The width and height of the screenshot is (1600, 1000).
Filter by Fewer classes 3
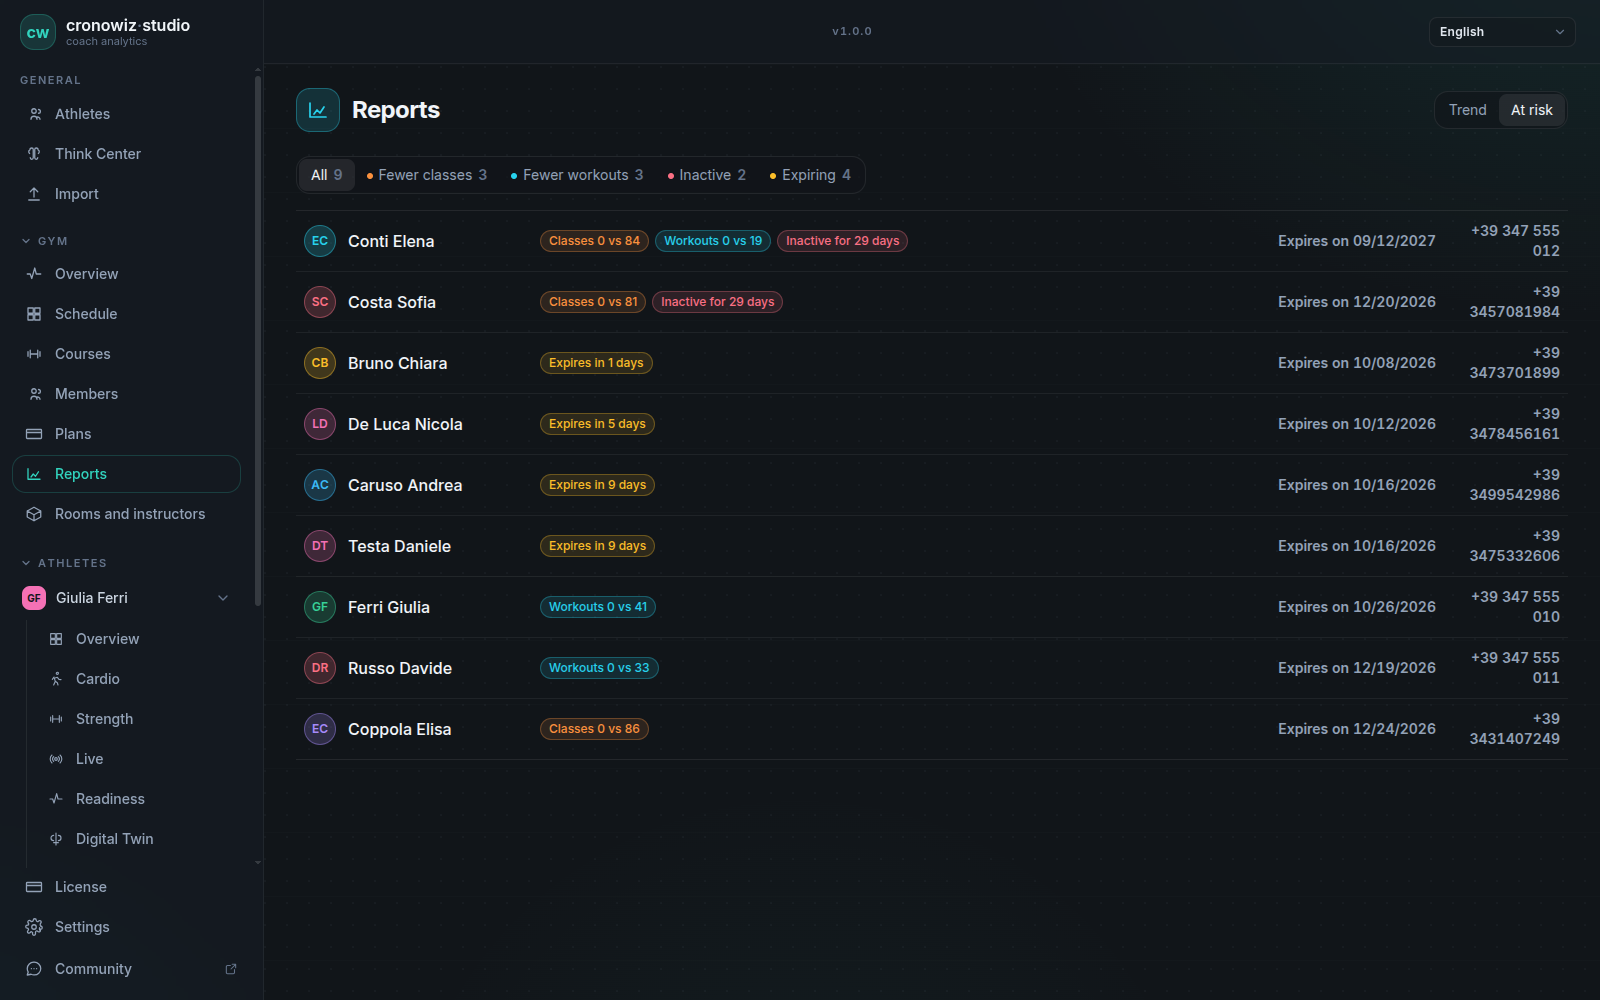(x=427, y=175)
